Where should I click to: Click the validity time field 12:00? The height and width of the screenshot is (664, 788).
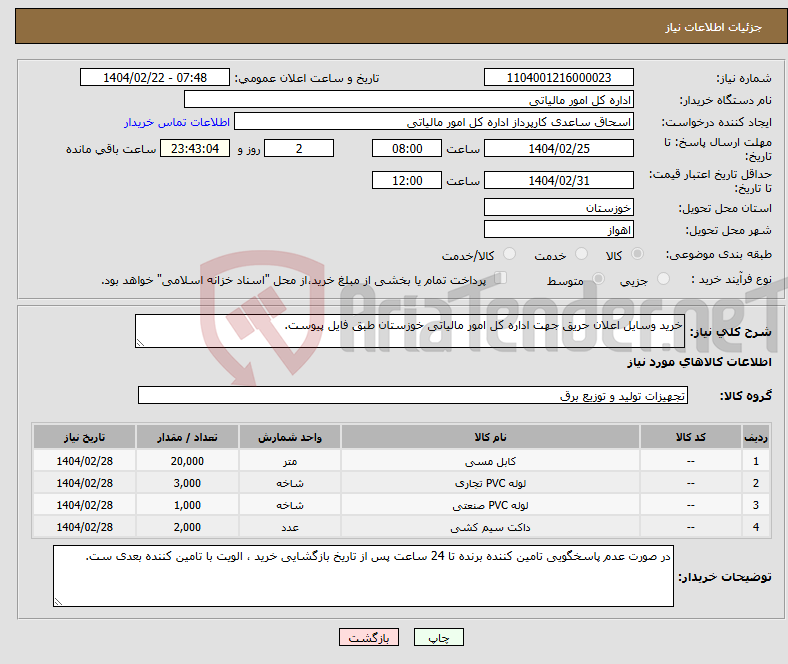[407, 180]
